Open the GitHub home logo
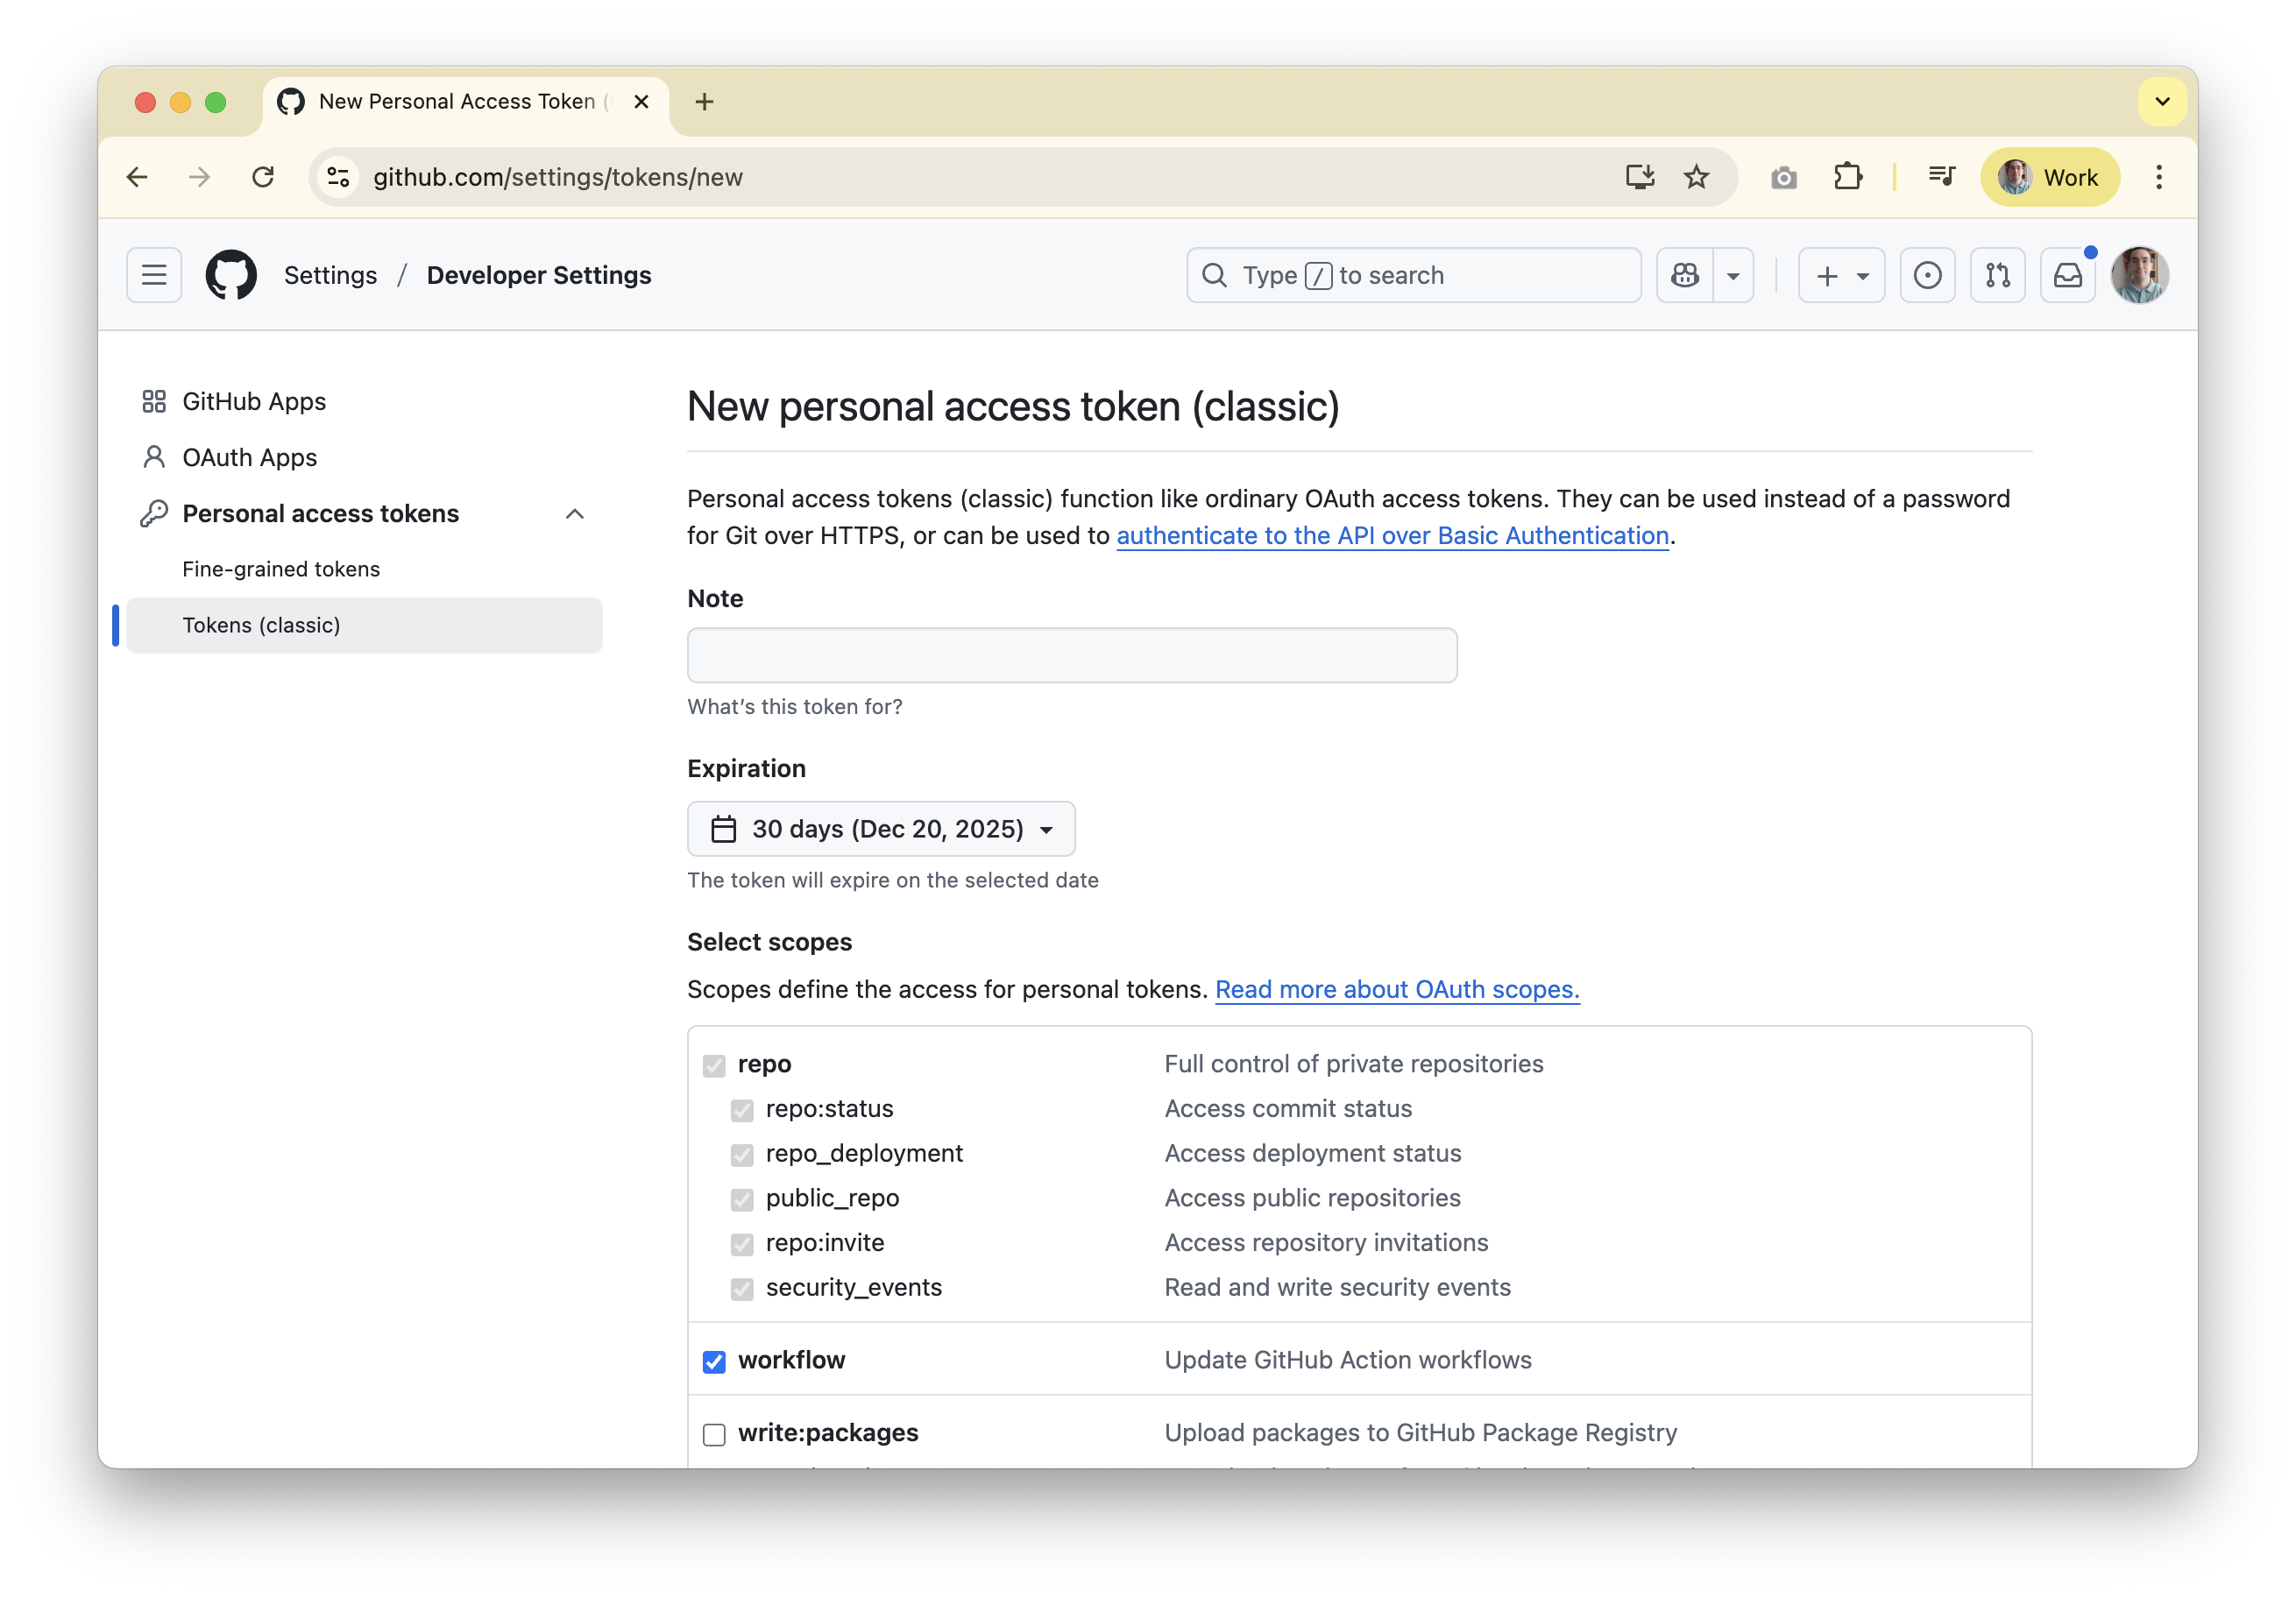Screen dimensions: 2296x1598 coord(230,275)
